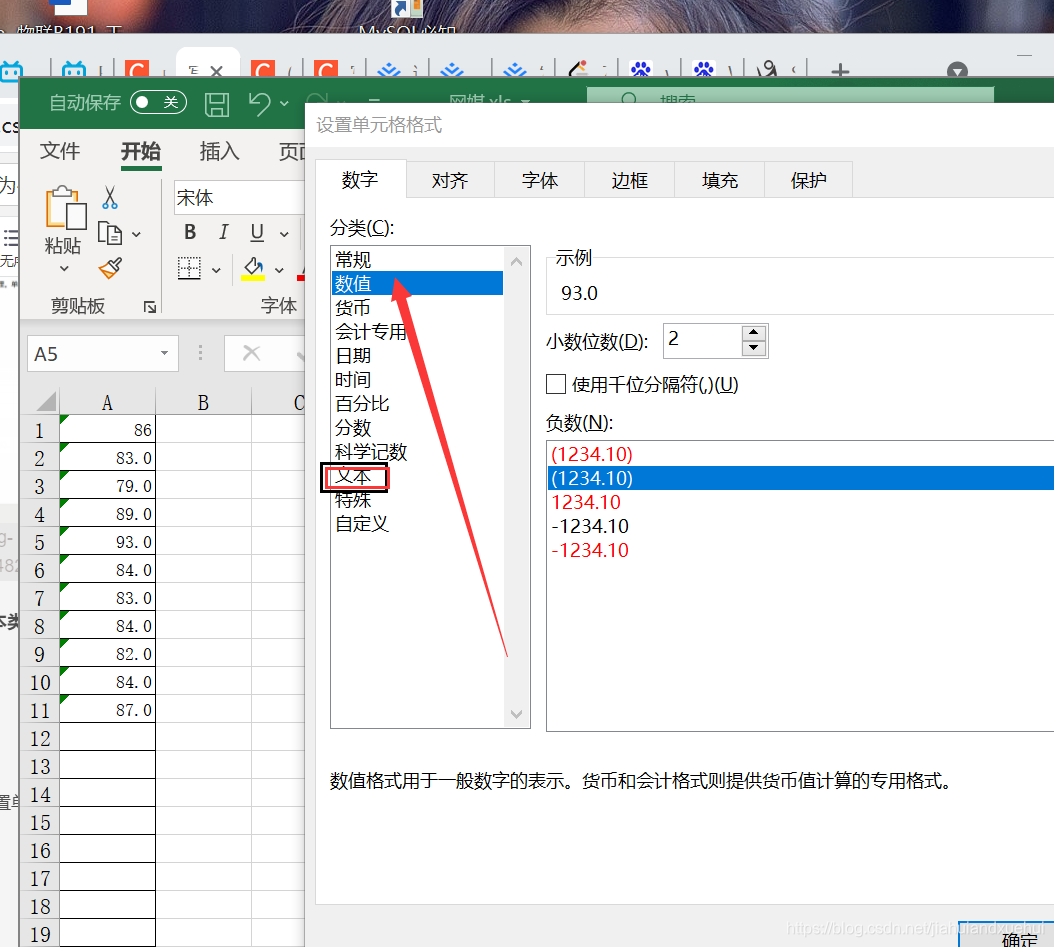
Task: Click category list scroll-down arrow
Action: [516, 714]
